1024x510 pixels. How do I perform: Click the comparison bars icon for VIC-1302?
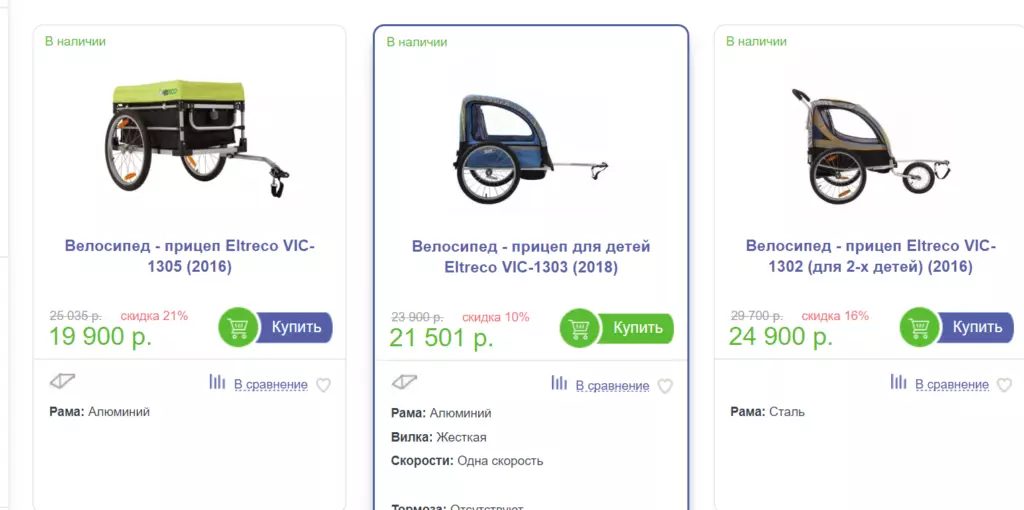(899, 381)
